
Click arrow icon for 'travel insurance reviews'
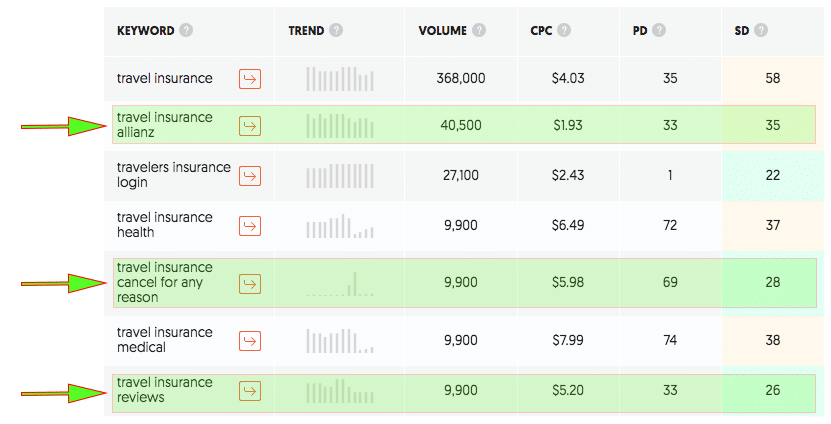250,391
